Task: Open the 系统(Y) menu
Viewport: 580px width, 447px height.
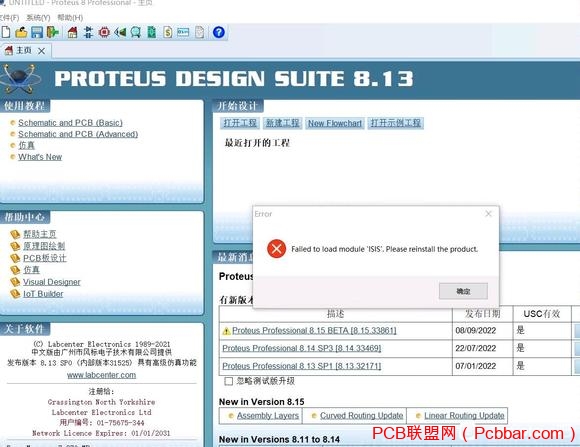Action: [38, 18]
